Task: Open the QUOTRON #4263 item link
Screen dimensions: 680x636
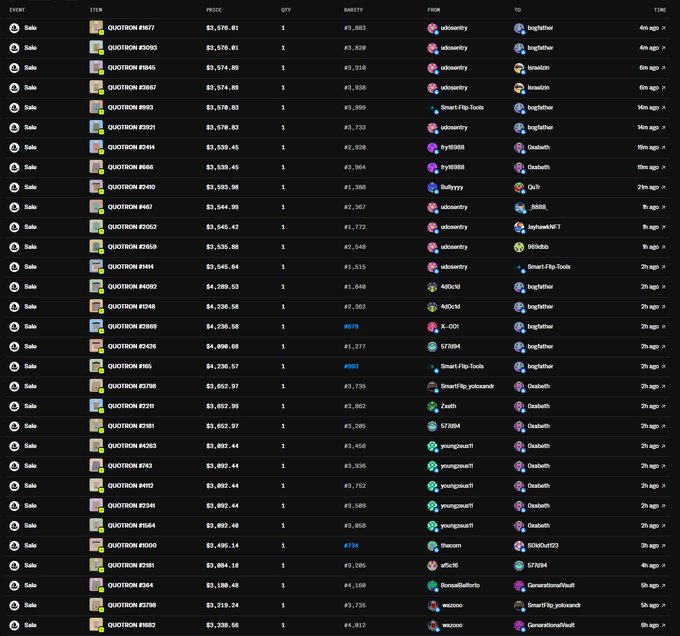Action: coord(132,446)
